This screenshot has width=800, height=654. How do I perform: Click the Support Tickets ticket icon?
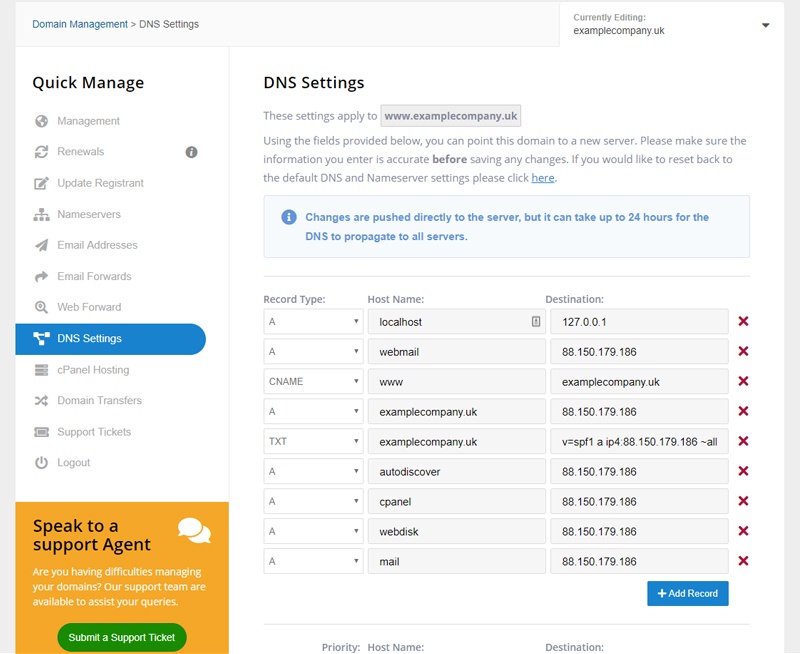coord(41,432)
